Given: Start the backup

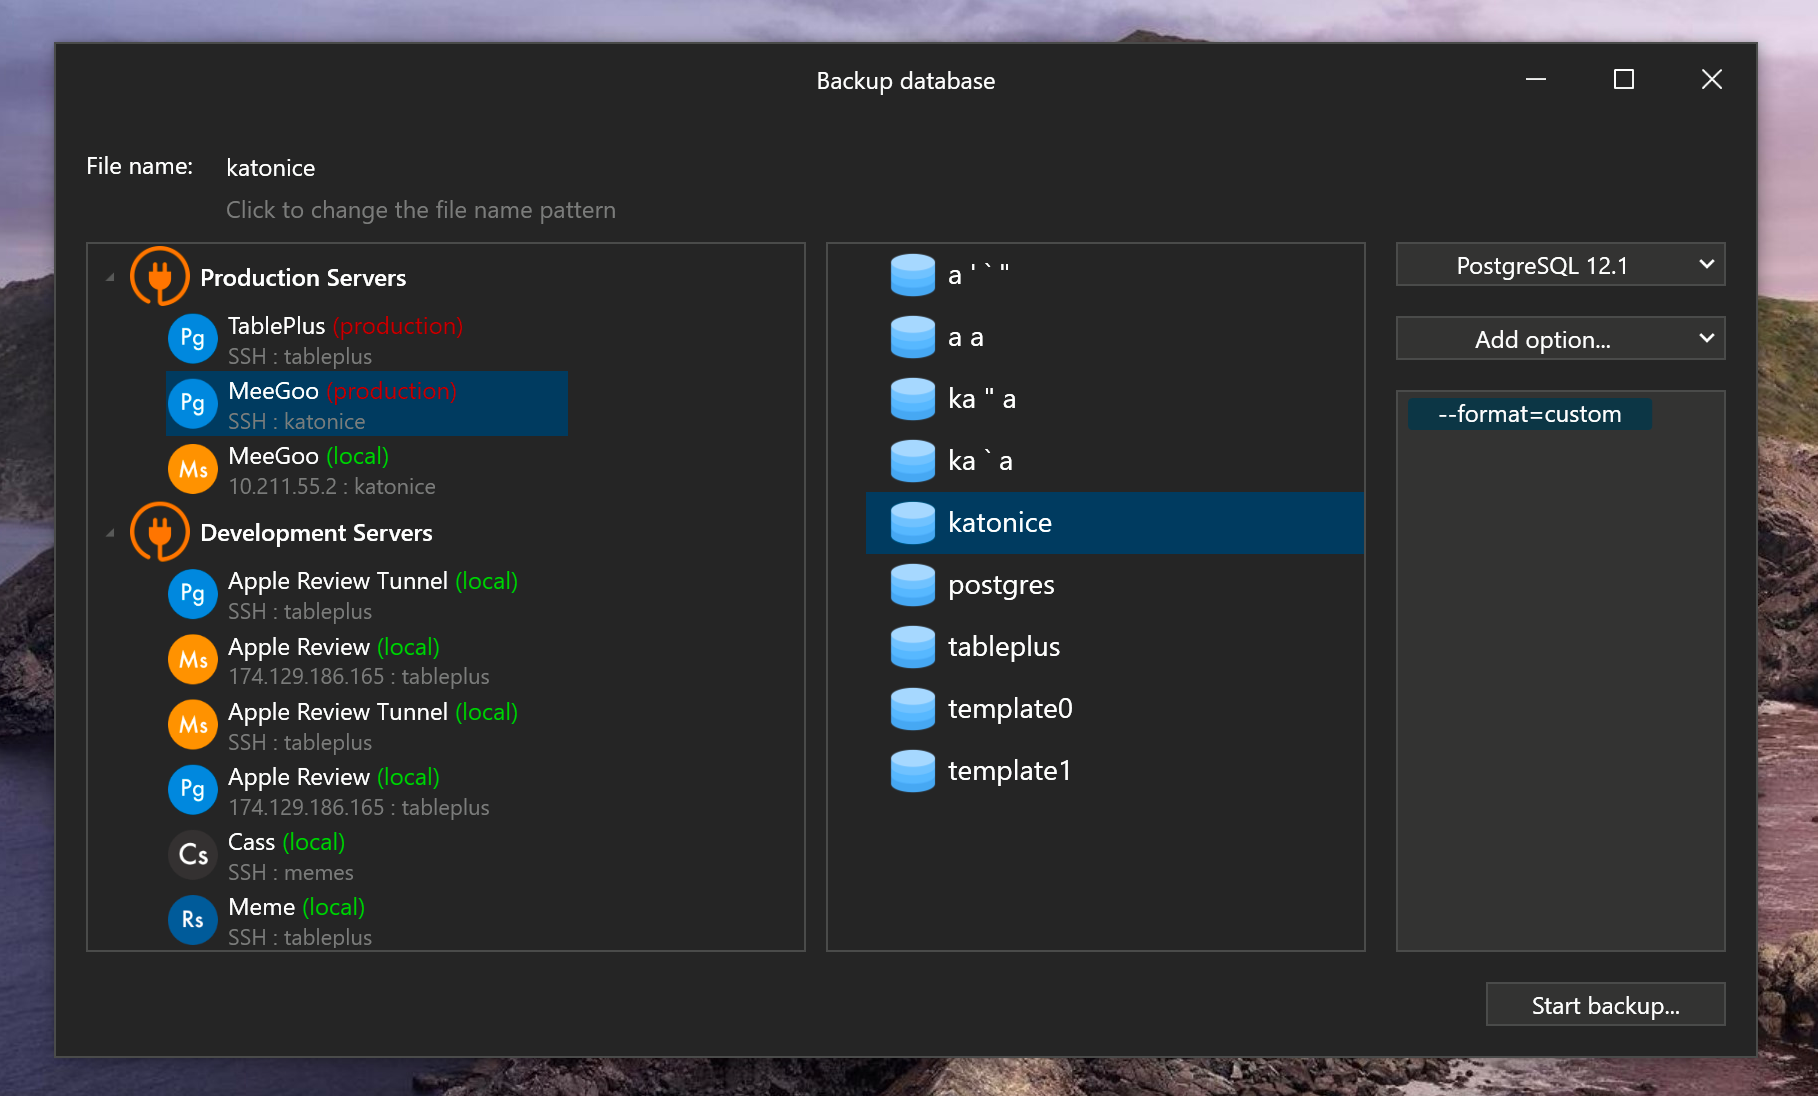Looking at the screenshot, I should coord(1605,1005).
